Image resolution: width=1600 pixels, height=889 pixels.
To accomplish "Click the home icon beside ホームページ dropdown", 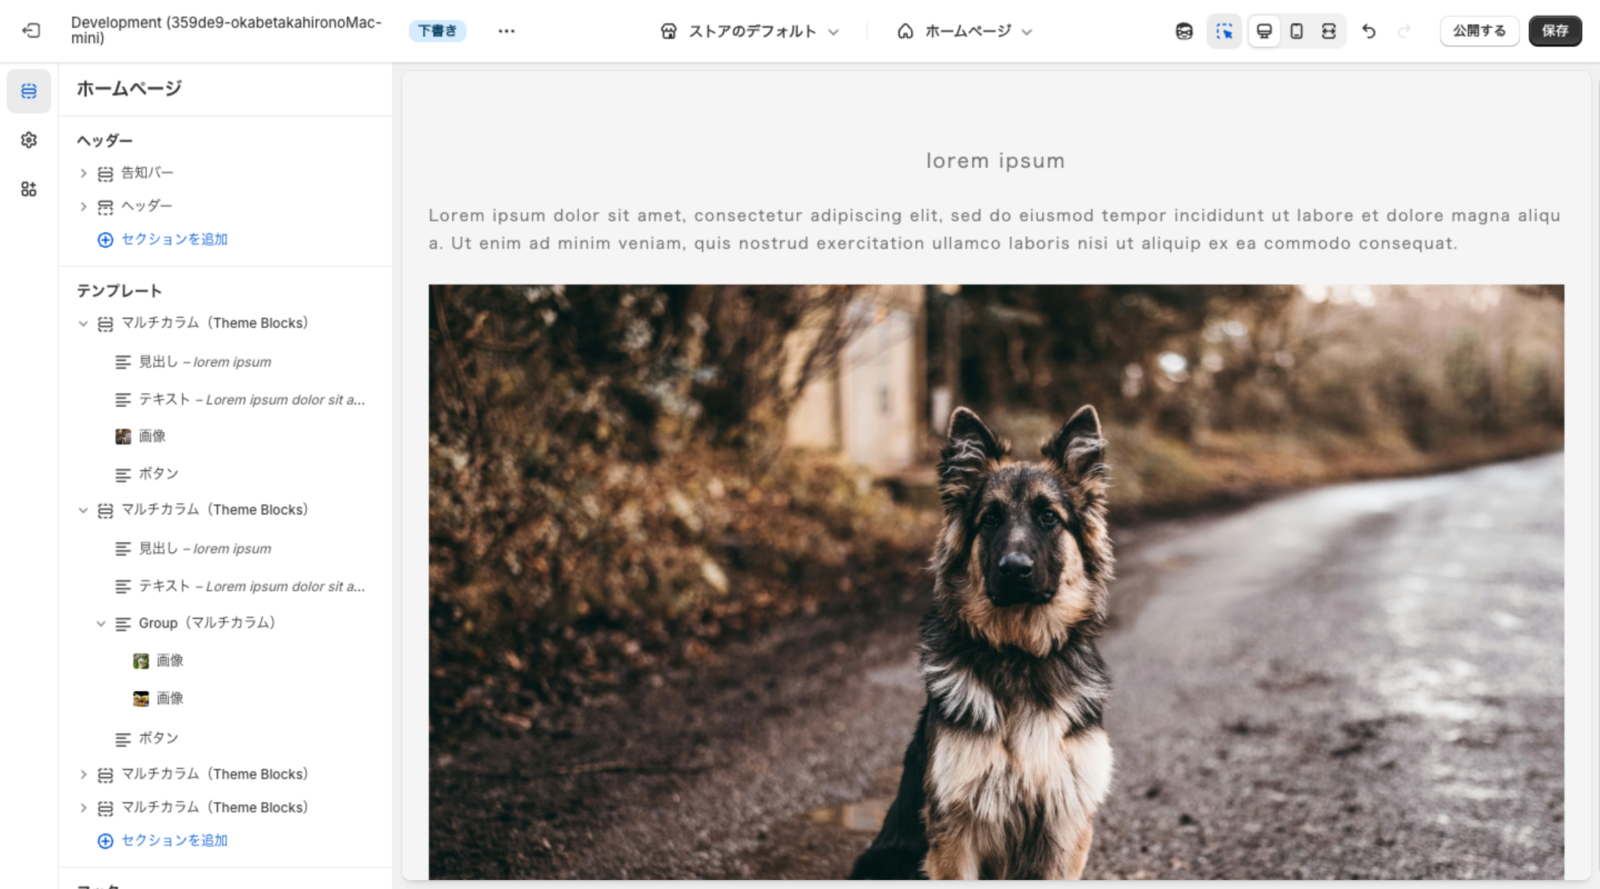I will [x=905, y=31].
